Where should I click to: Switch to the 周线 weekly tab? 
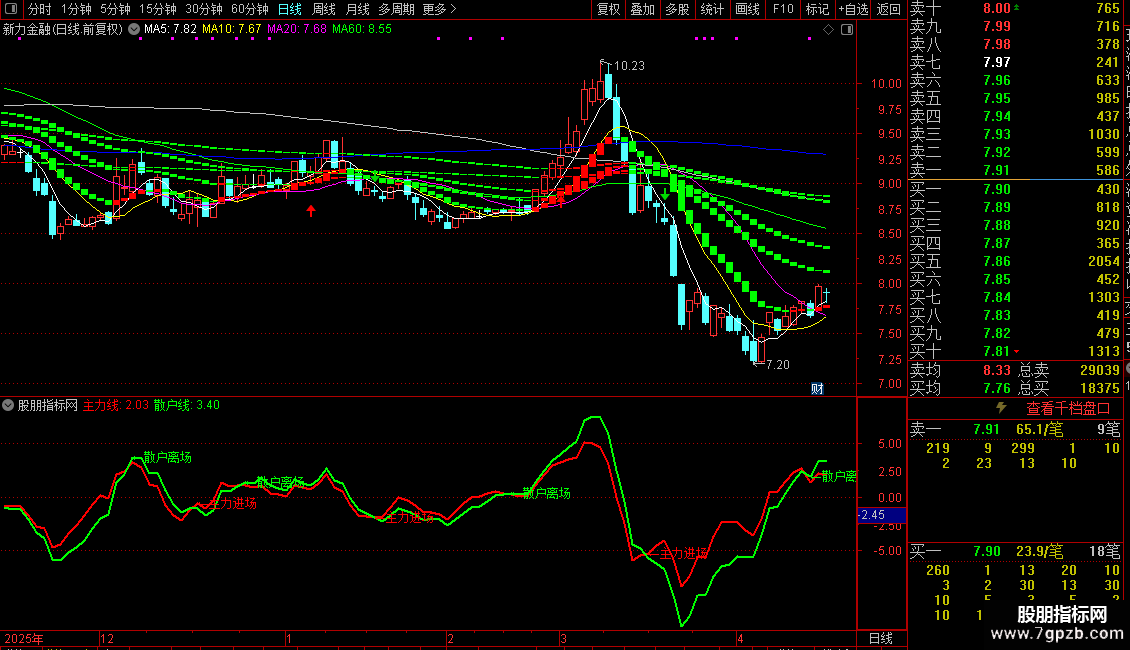pos(324,9)
